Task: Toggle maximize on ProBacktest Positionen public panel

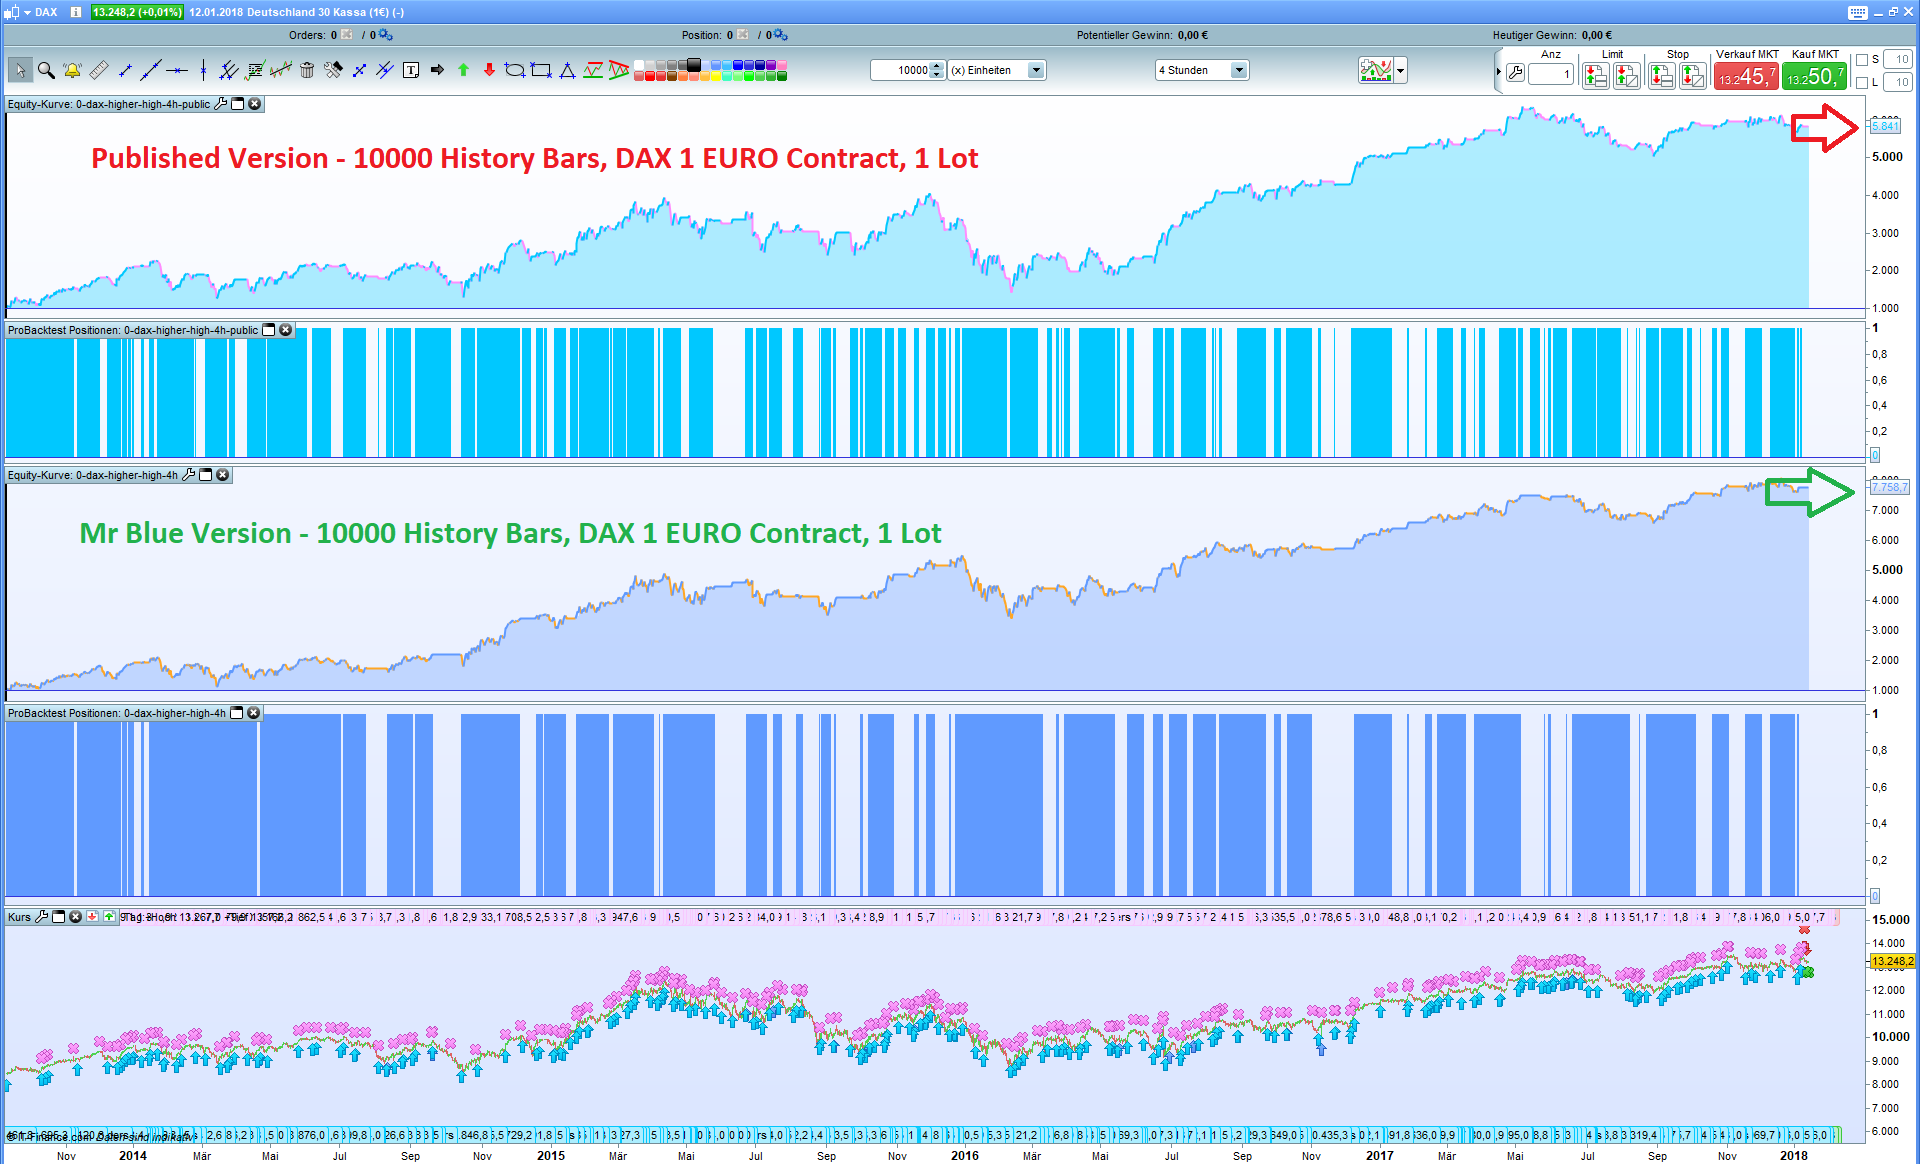Action: (268, 330)
